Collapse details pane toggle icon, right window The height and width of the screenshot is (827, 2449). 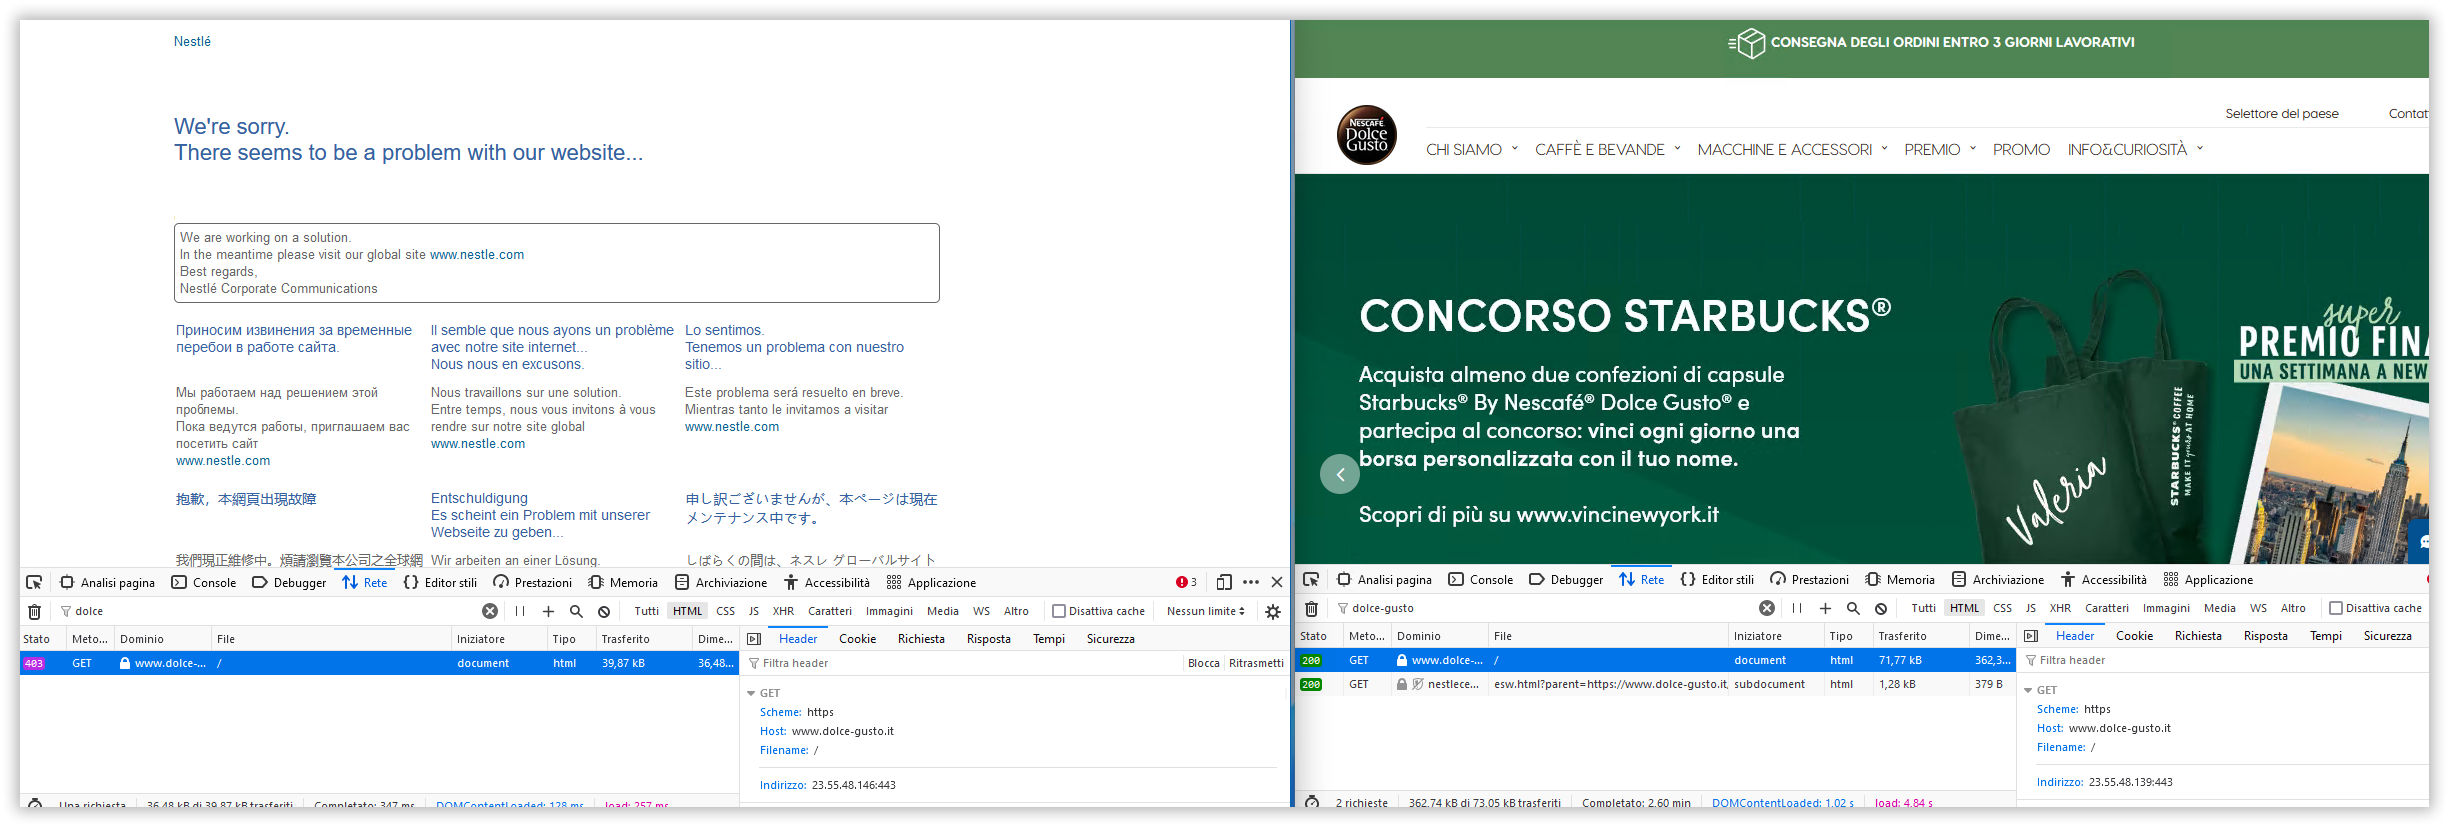(2031, 636)
